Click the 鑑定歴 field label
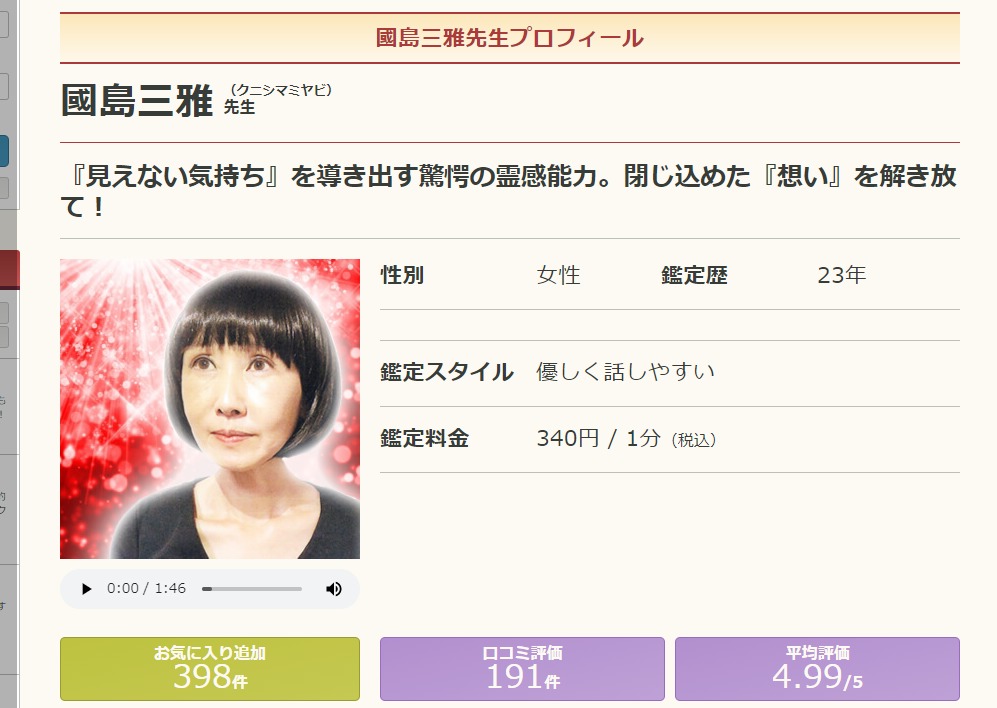Viewport: 997px width, 708px height. coord(694,275)
